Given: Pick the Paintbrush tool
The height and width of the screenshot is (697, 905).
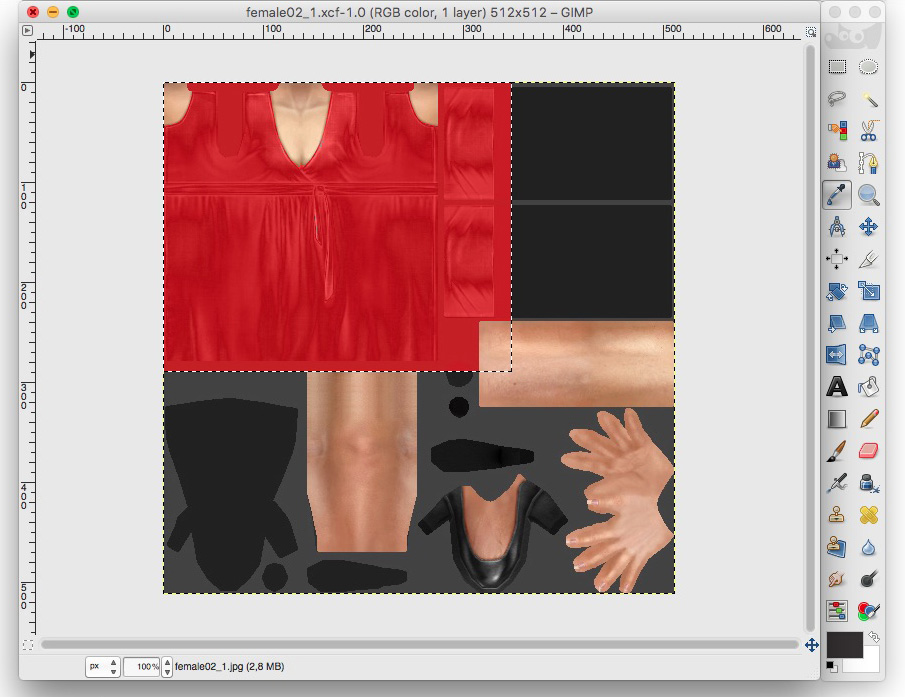Looking at the screenshot, I should pyautogui.click(x=837, y=451).
